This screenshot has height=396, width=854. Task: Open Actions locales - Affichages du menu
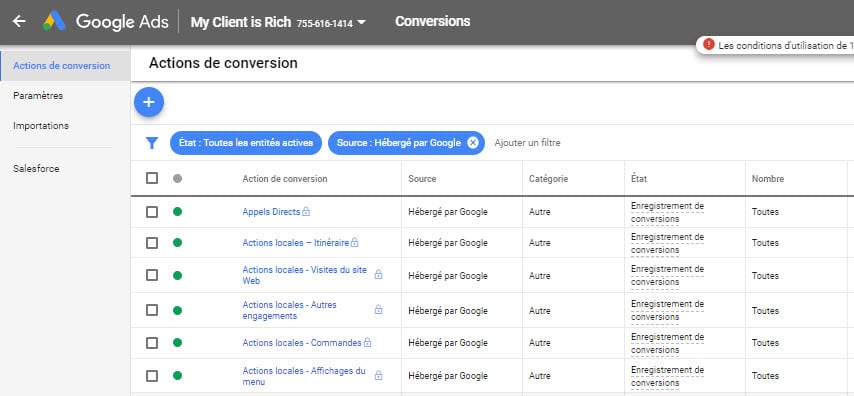point(304,376)
